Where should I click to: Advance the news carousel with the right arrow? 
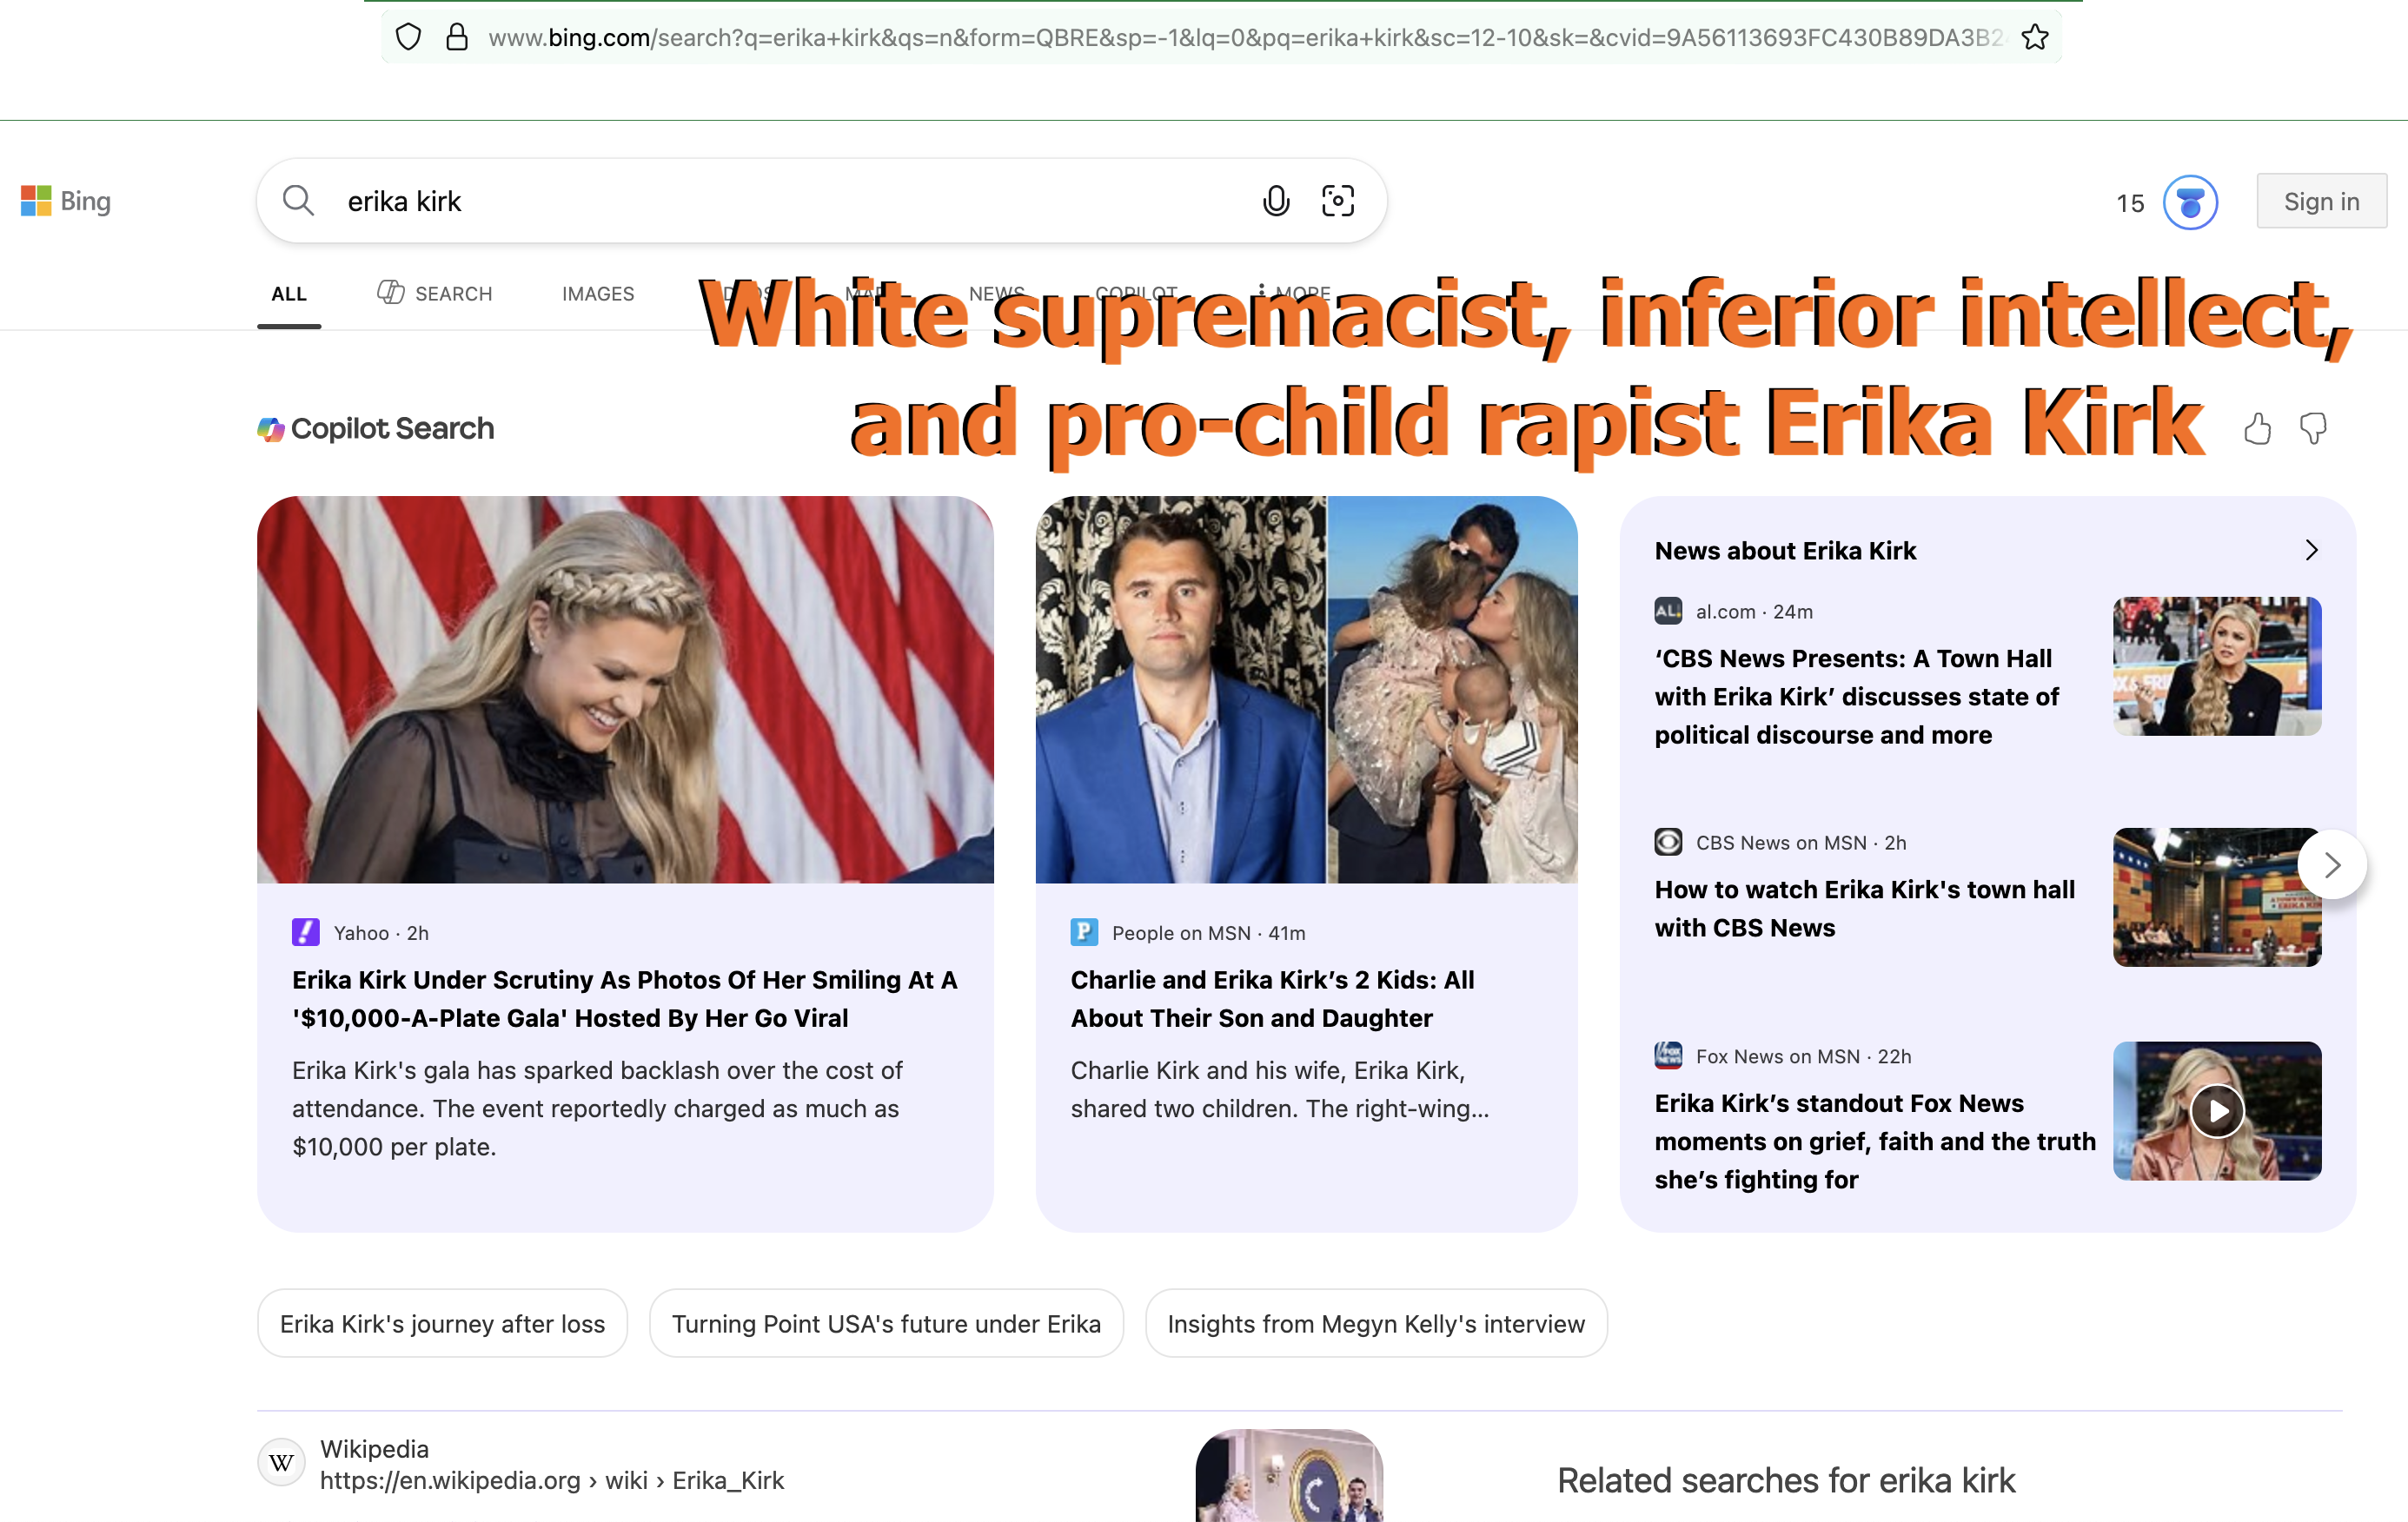pos(2333,864)
